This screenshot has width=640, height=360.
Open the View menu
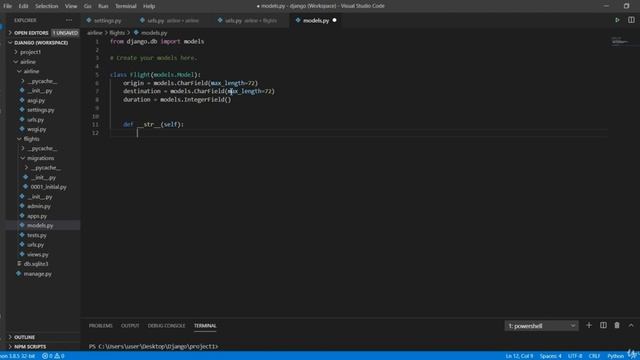(x=71, y=6)
